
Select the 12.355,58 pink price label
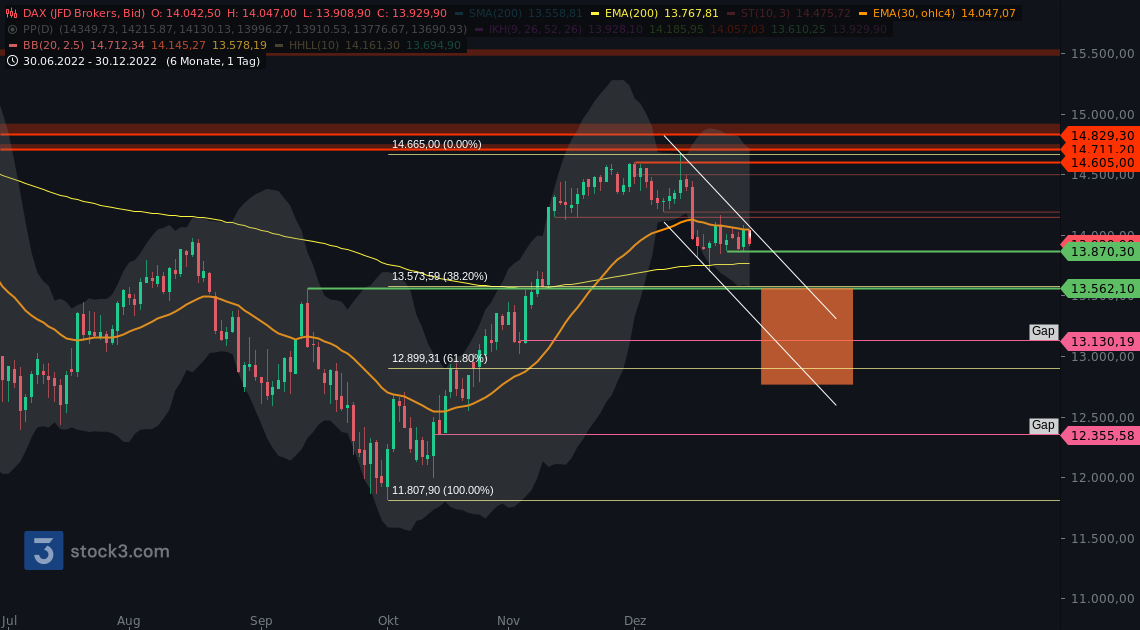point(1101,436)
